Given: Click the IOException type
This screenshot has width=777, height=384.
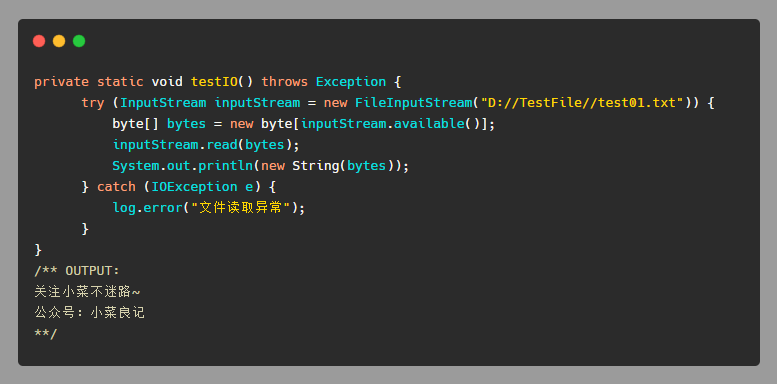Looking at the screenshot, I should pyautogui.click(x=194, y=187).
